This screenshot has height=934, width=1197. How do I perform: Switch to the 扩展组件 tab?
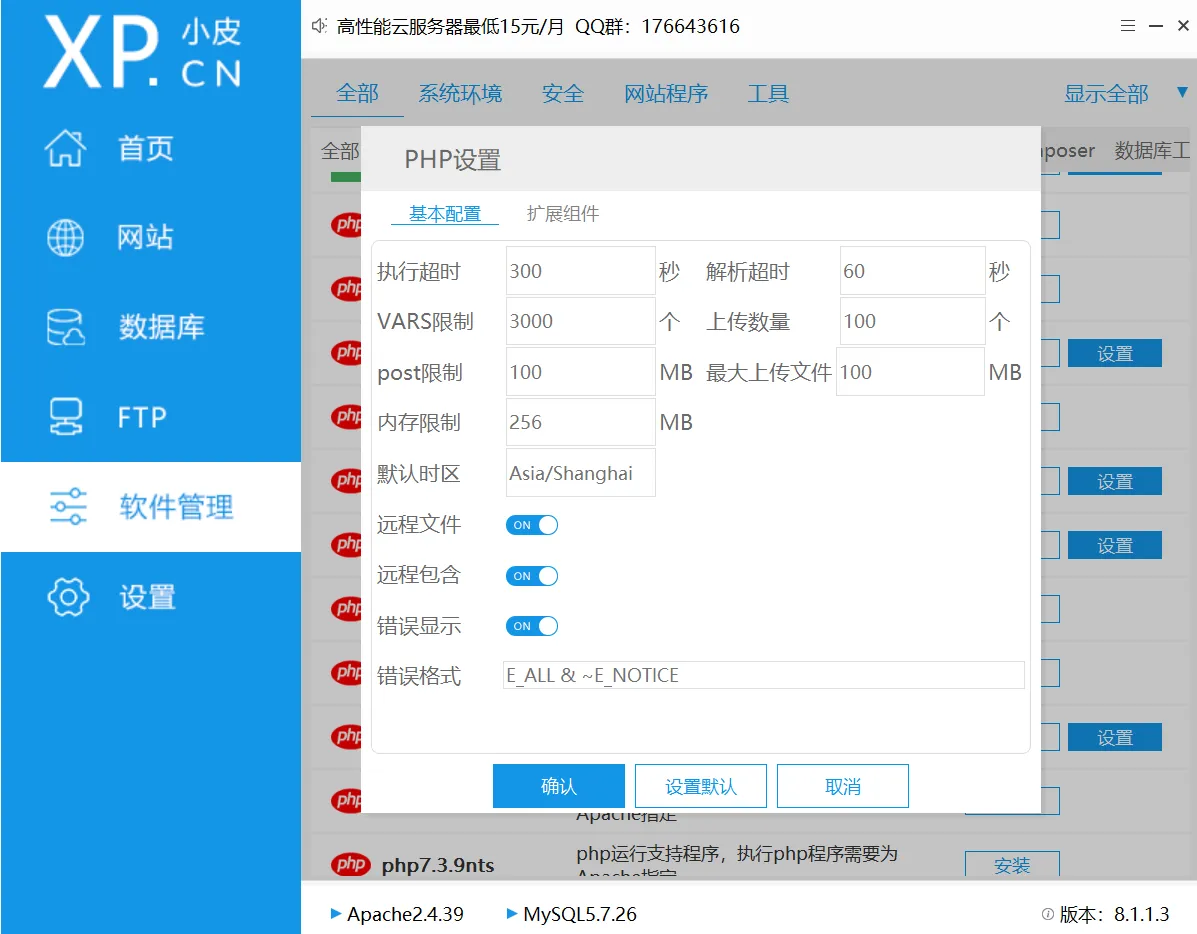click(x=563, y=214)
